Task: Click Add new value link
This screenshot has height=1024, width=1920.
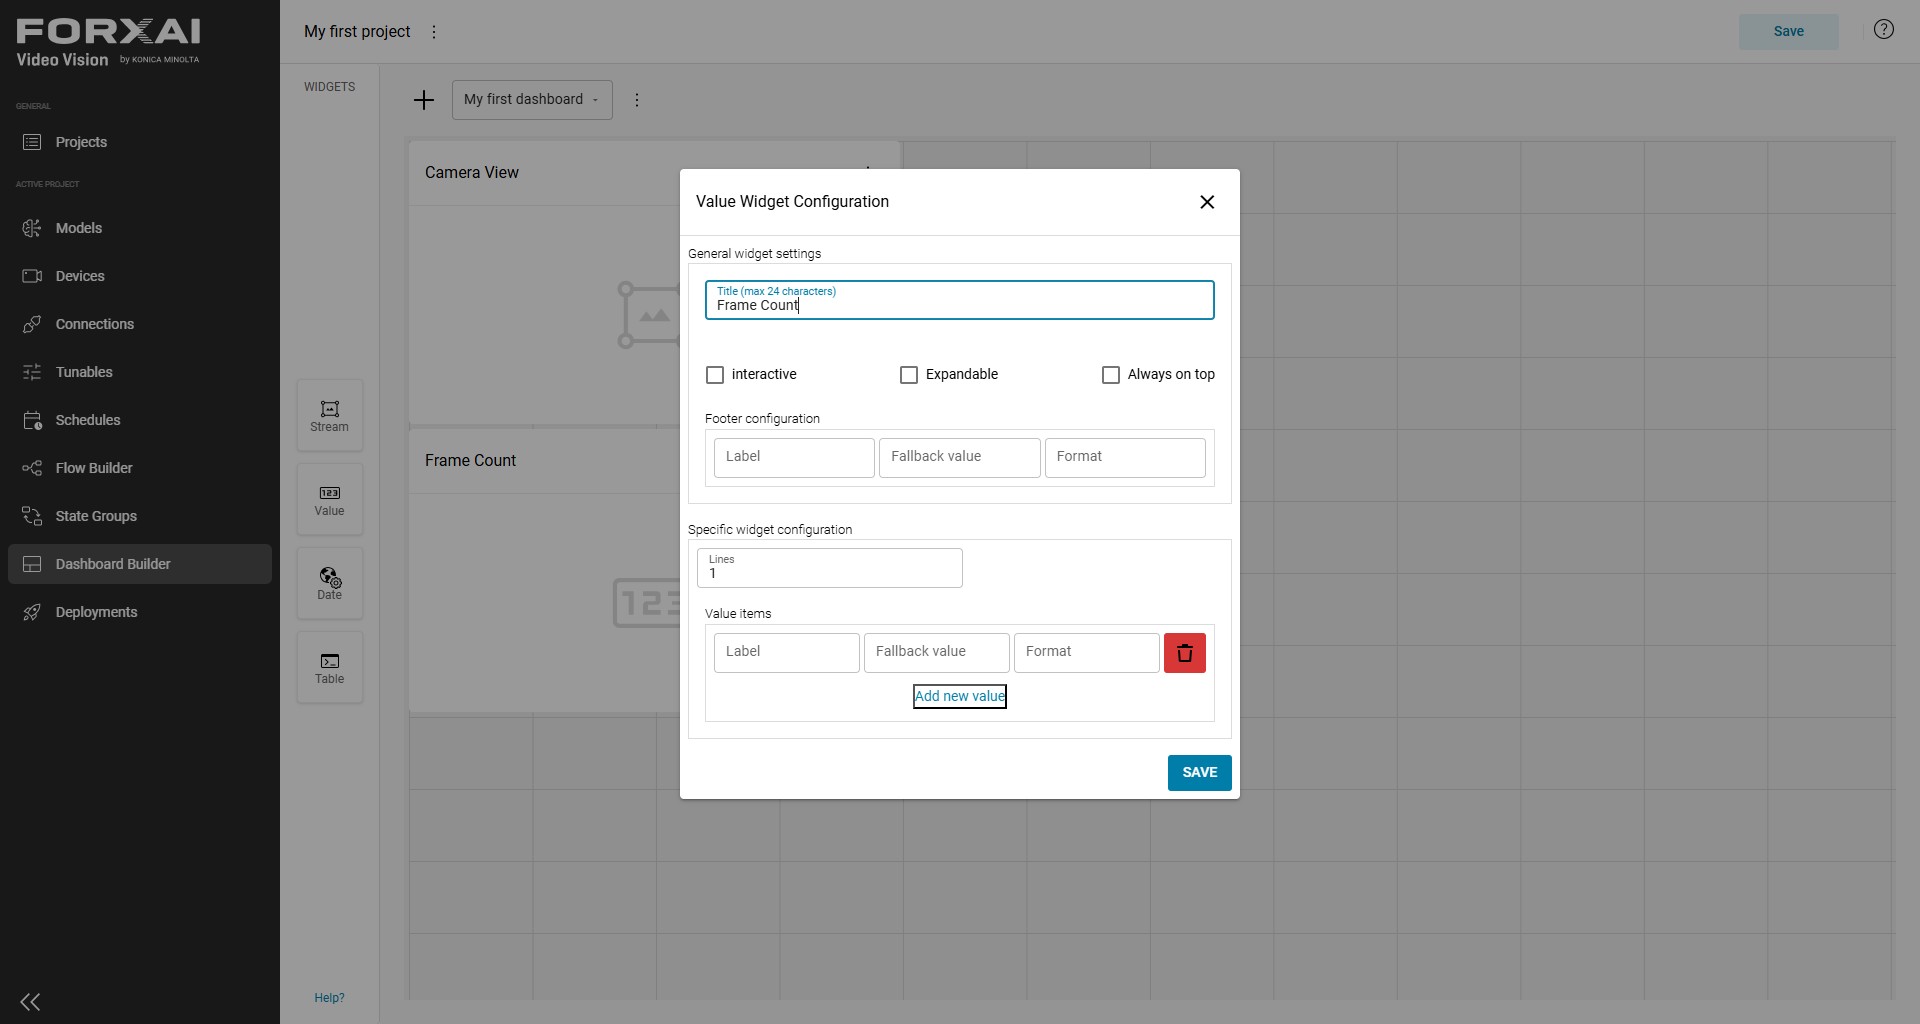Action: click(960, 696)
